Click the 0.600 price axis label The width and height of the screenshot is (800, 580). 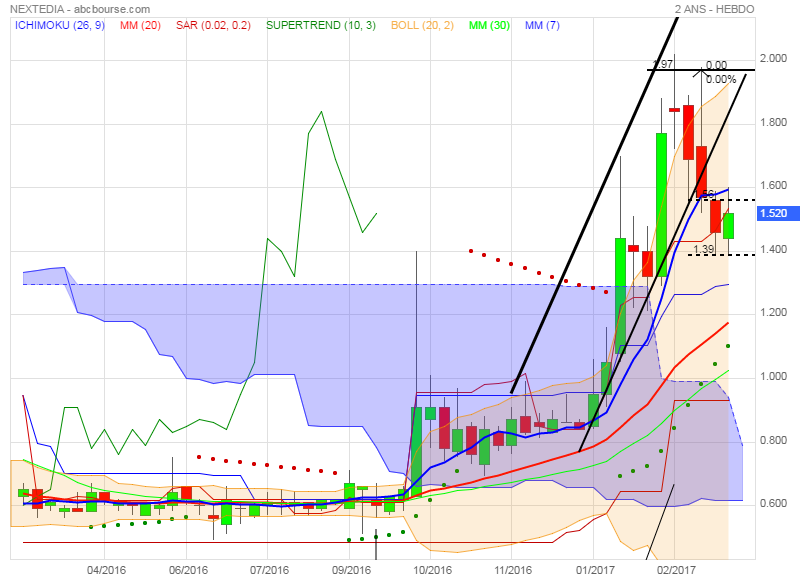click(773, 503)
